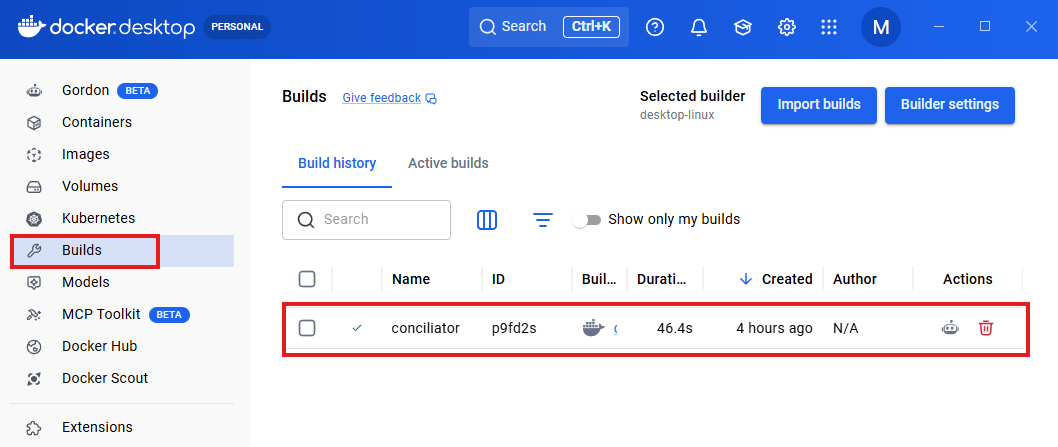Click the Builder settings button

[x=950, y=105]
